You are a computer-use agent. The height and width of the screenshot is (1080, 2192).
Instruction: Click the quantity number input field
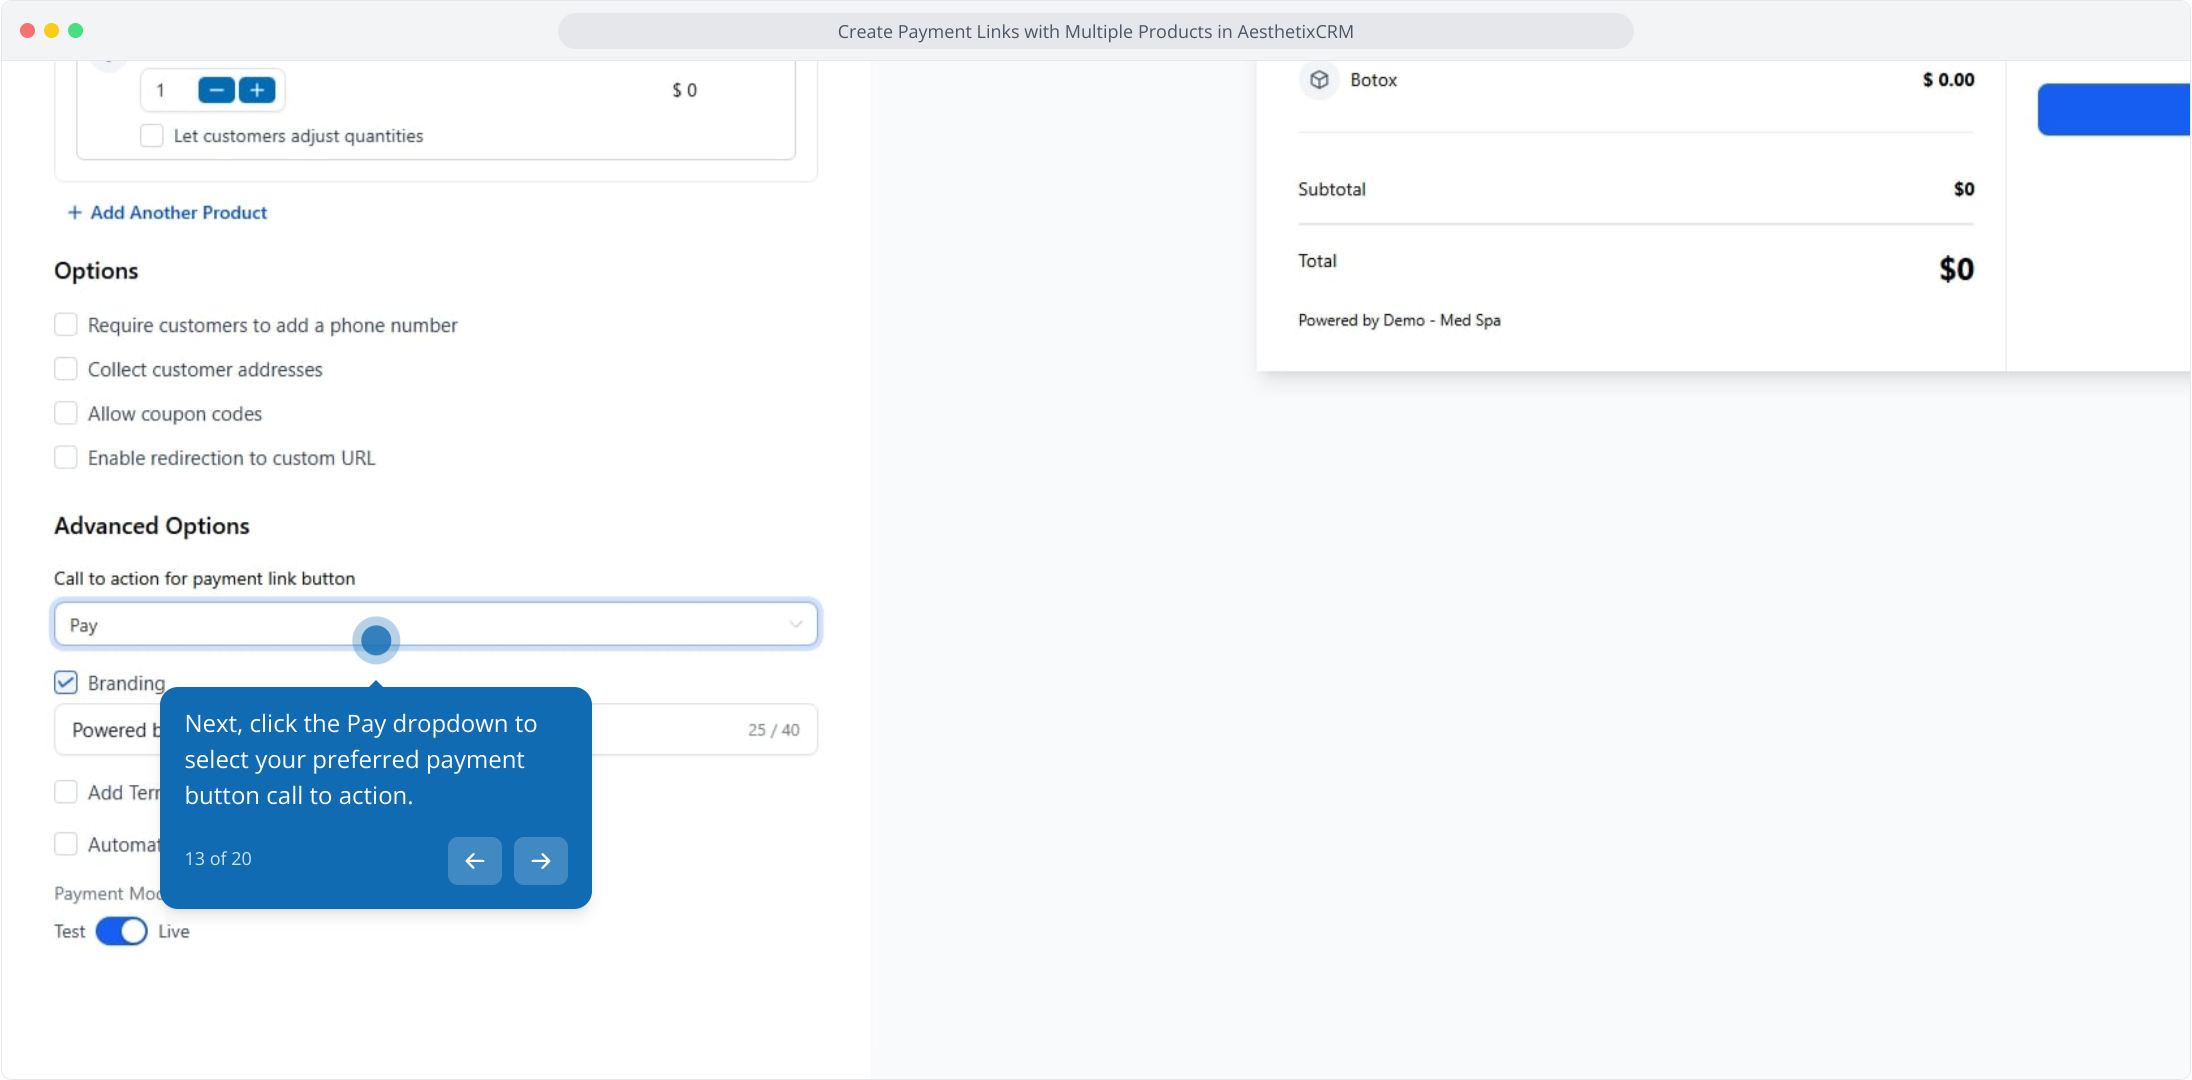pos(166,90)
